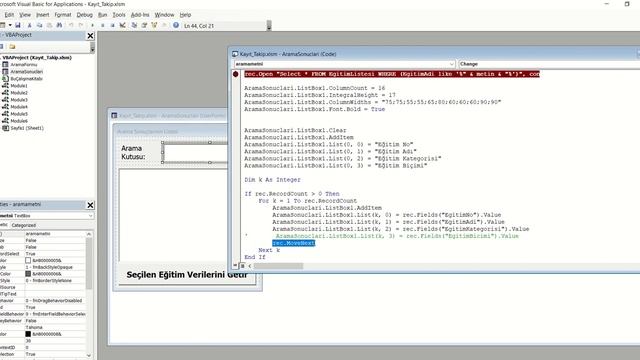Open the Tools menu
Screen dimensions: 640x360
click(119, 15)
